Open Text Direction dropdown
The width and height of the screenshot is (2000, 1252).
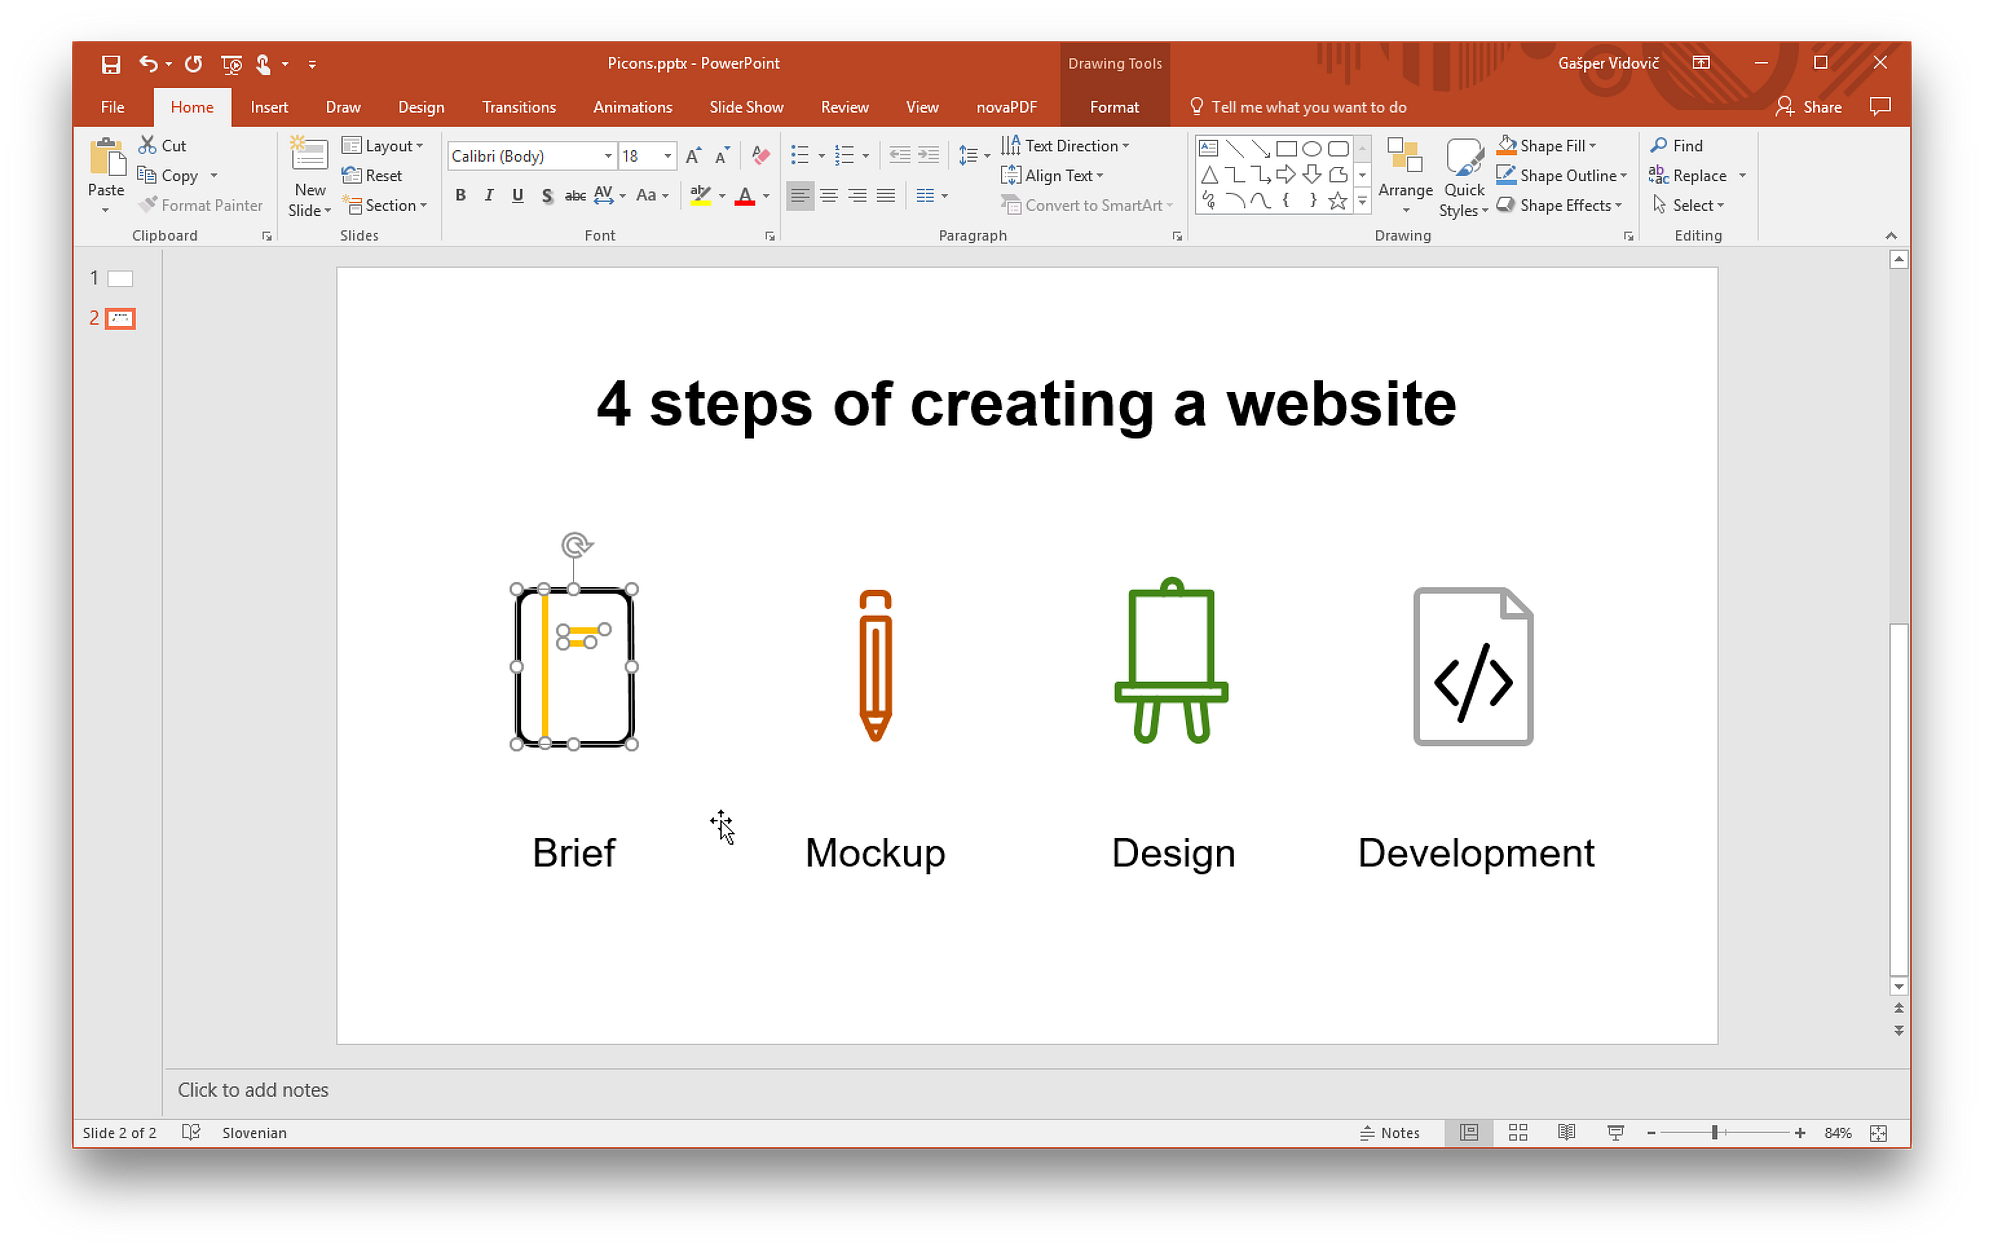pyautogui.click(x=1065, y=146)
